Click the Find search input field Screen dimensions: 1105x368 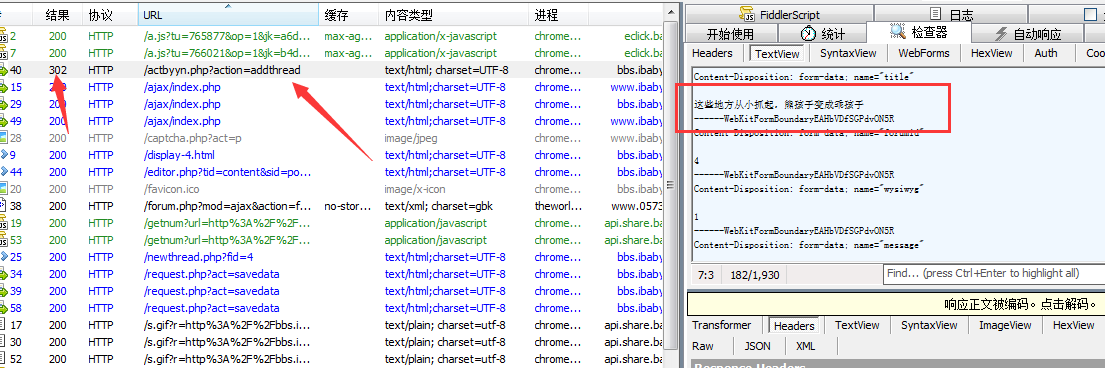[994, 274]
